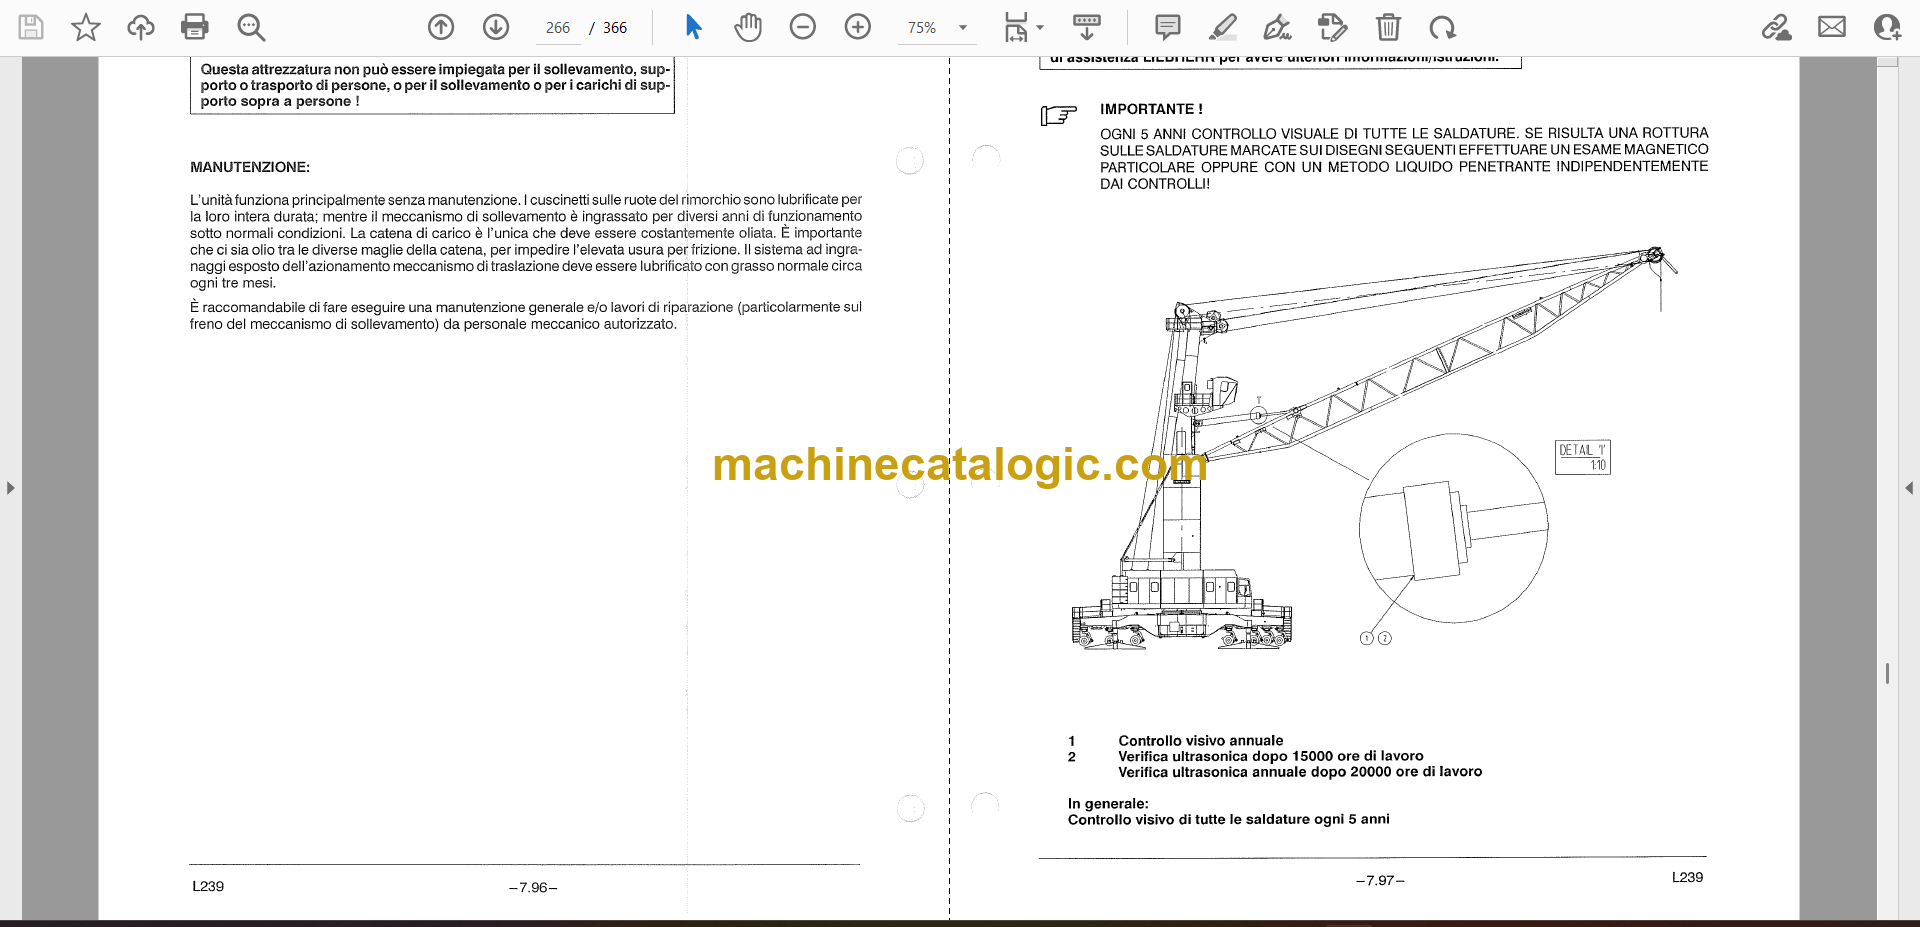Send the file by email
Viewport: 1920px width, 927px height.
point(1832,27)
